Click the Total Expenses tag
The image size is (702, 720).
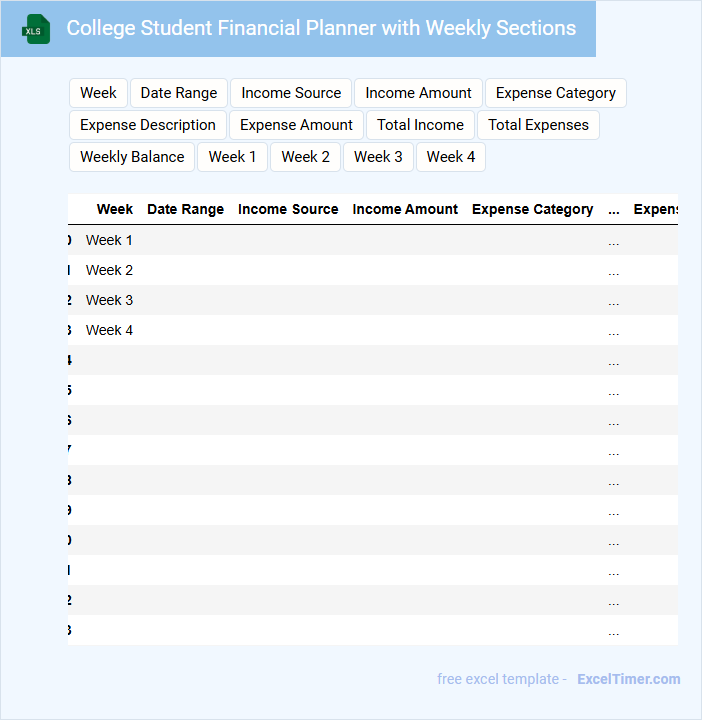[538, 125]
